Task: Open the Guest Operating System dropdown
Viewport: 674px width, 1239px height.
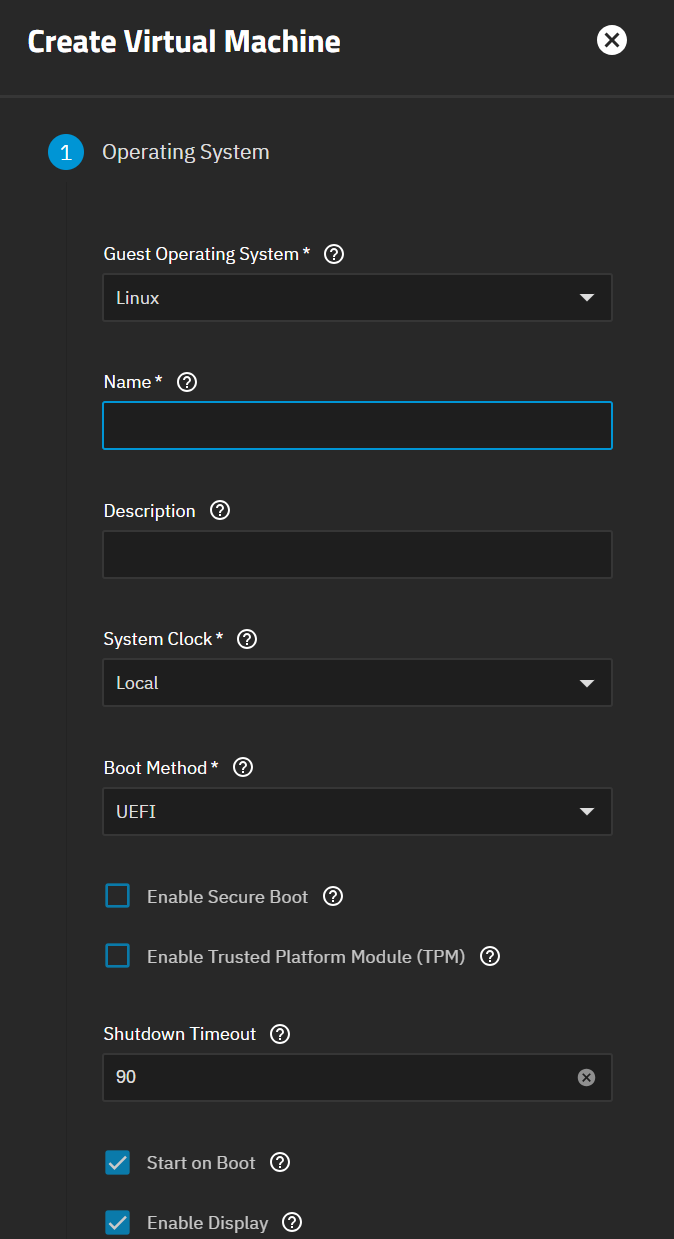Action: tap(357, 298)
